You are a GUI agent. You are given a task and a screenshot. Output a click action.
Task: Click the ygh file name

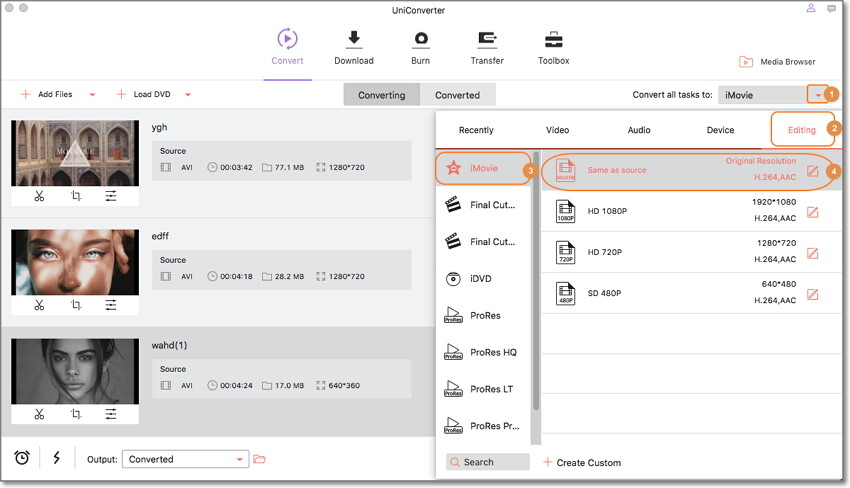pyautogui.click(x=159, y=127)
